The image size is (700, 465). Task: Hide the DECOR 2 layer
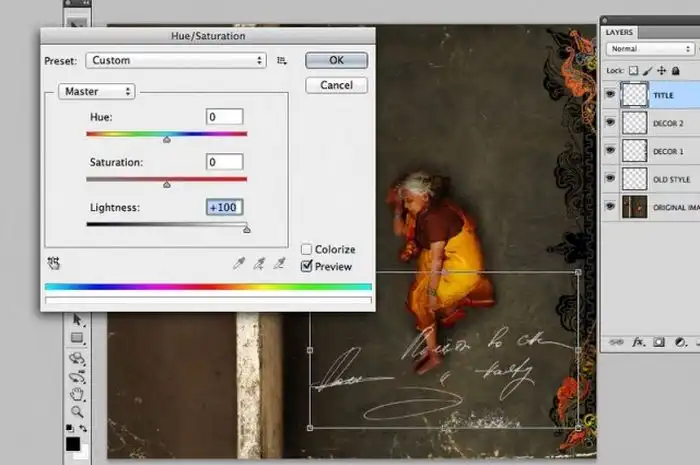(610, 122)
